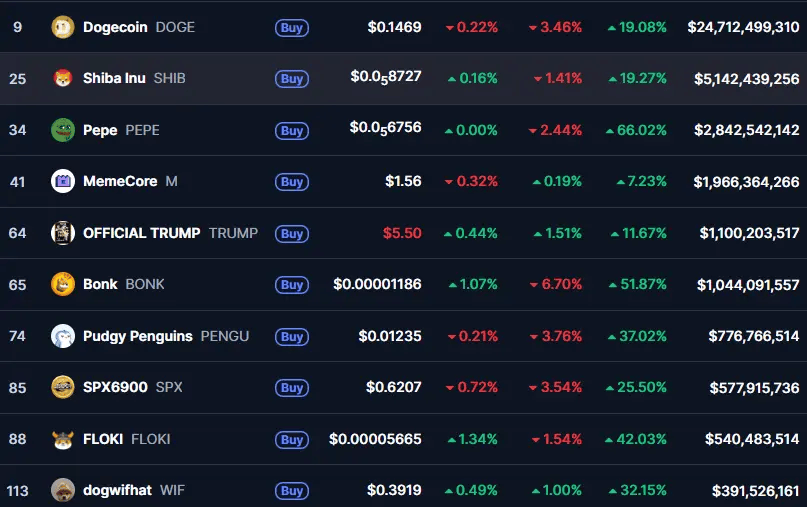Click the FLOKI coin logo icon
The image size is (807, 507).
pyautogui.click(x=63, y=439)
